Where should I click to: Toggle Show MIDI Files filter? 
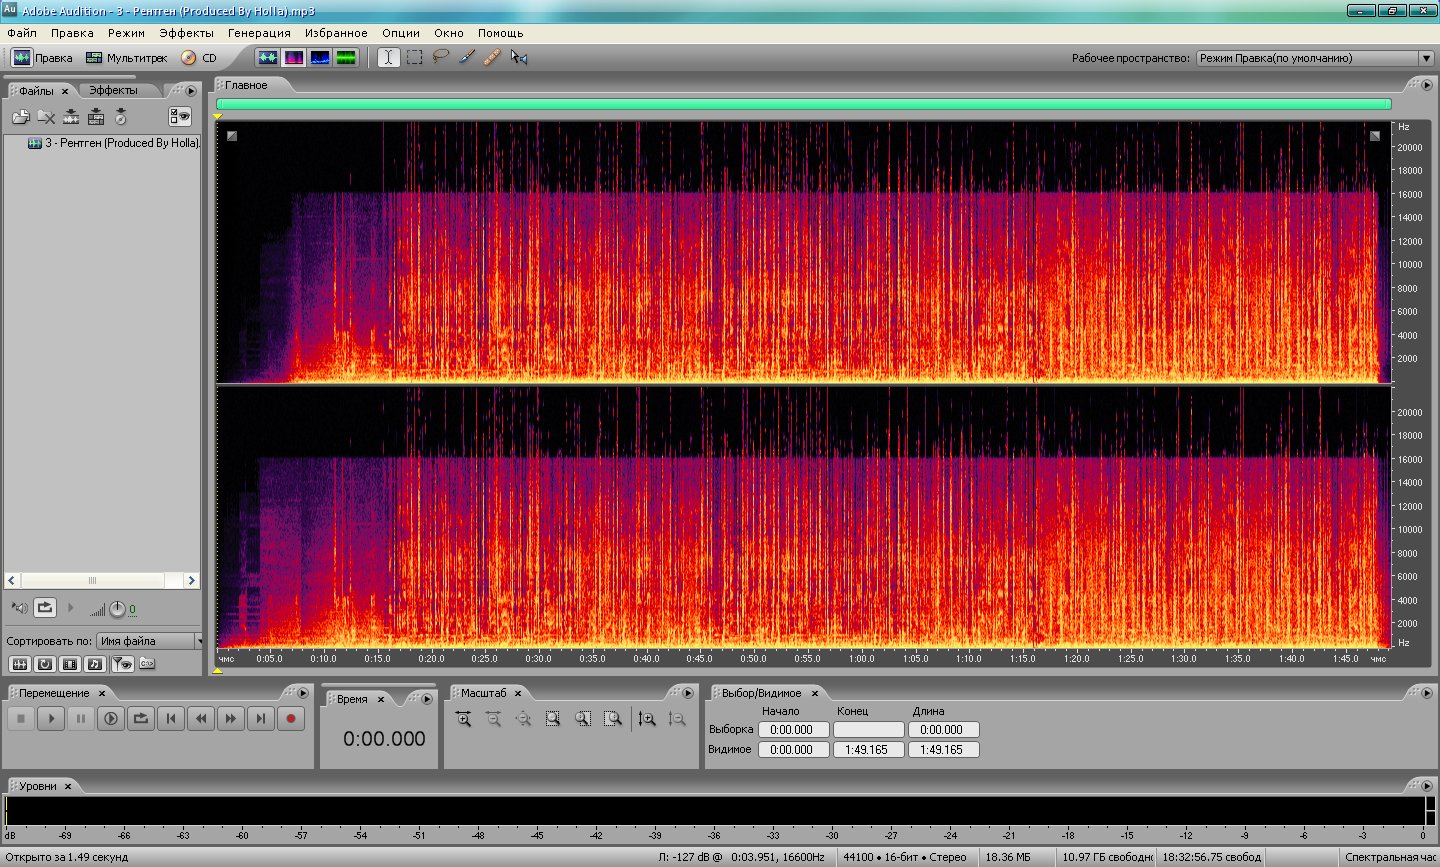pos(95,664)
